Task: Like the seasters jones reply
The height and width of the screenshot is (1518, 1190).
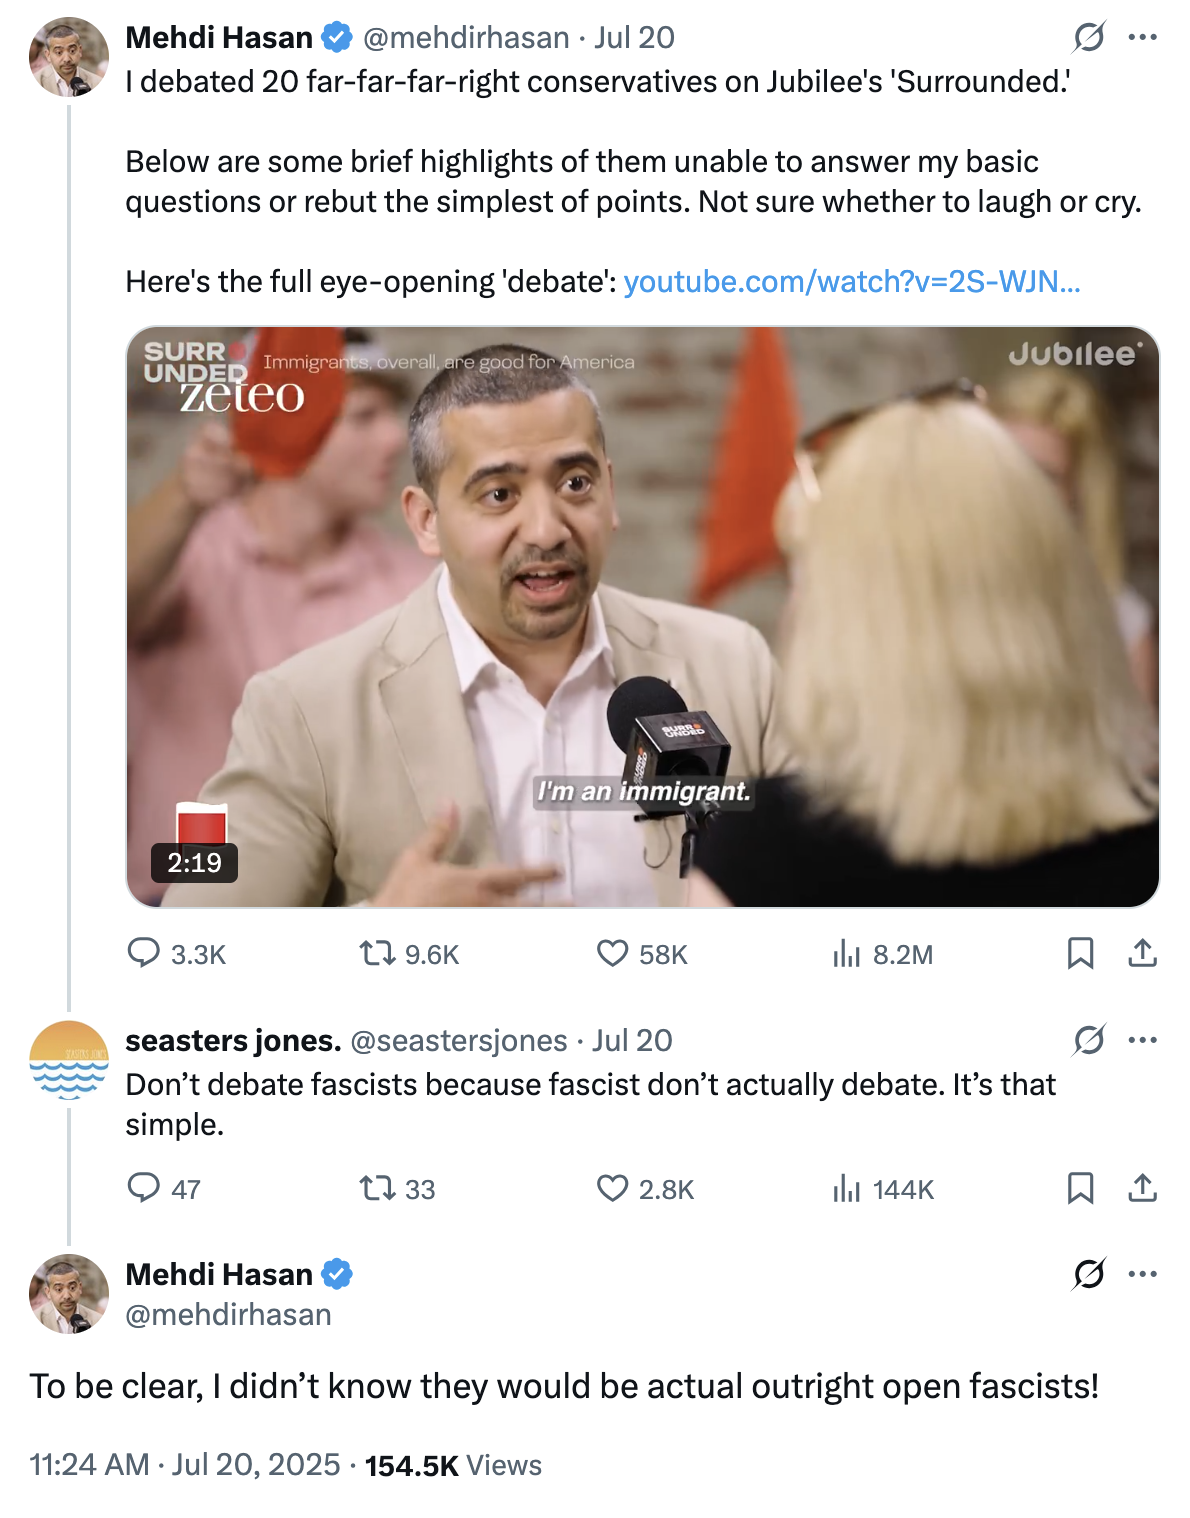Action: [x=612, y=1188]
